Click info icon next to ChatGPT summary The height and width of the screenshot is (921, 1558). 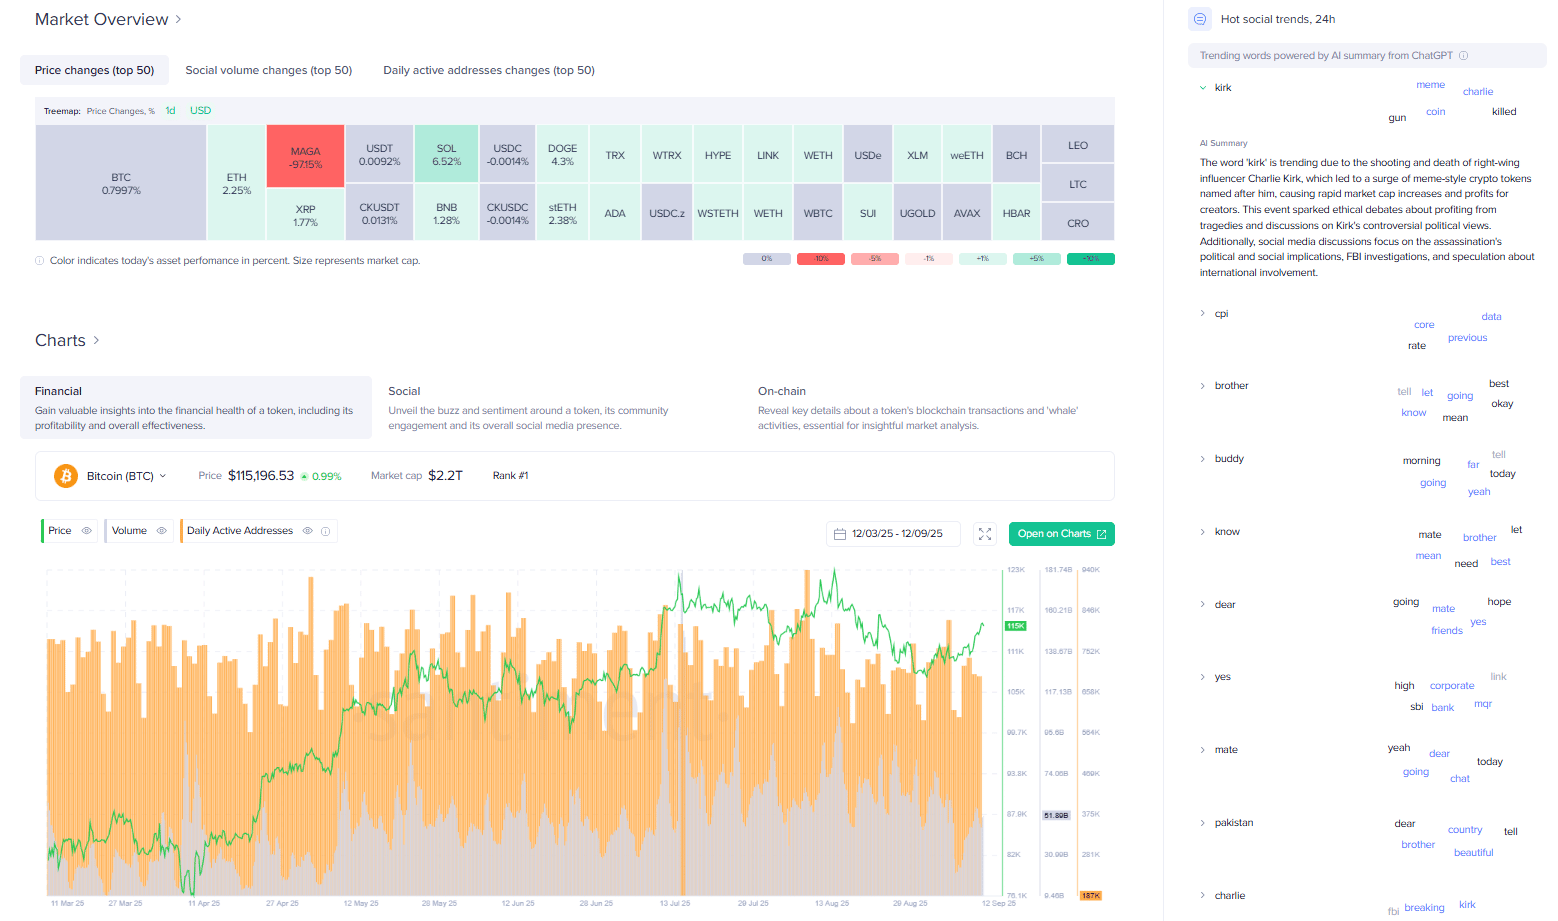point(1463,56)
